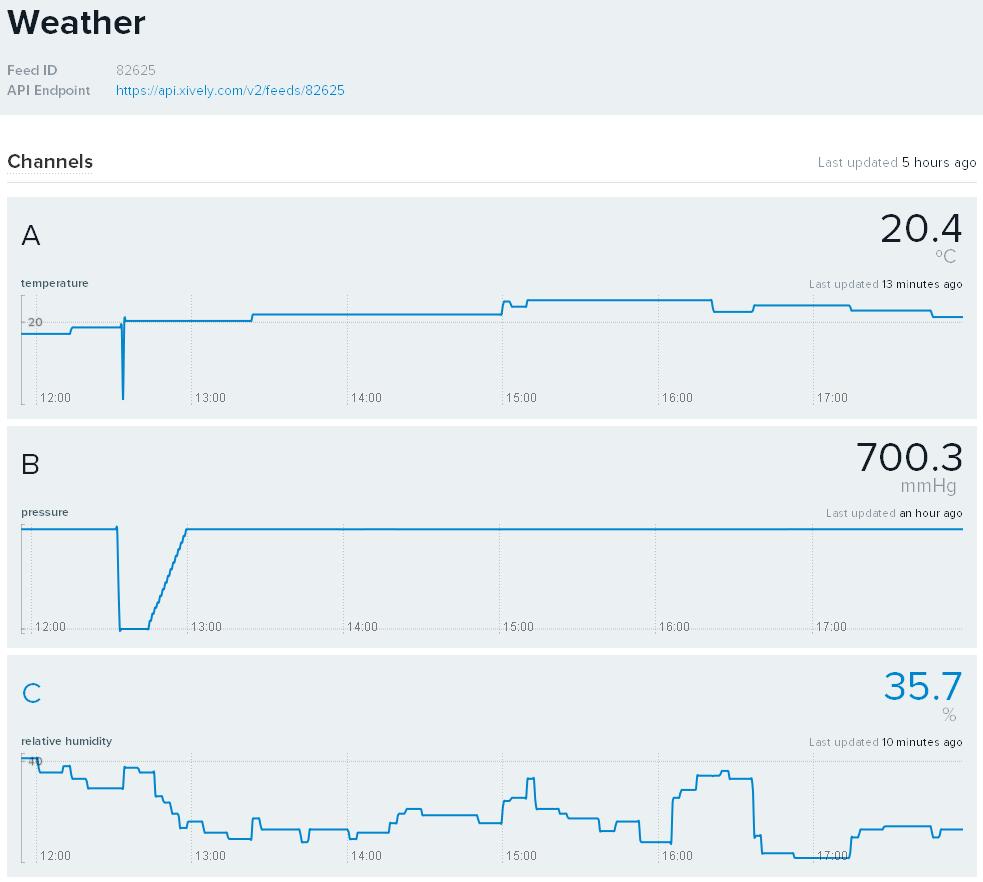Click the Channels section heading
The image size is (983, 882).
click(x=50, y=162)
